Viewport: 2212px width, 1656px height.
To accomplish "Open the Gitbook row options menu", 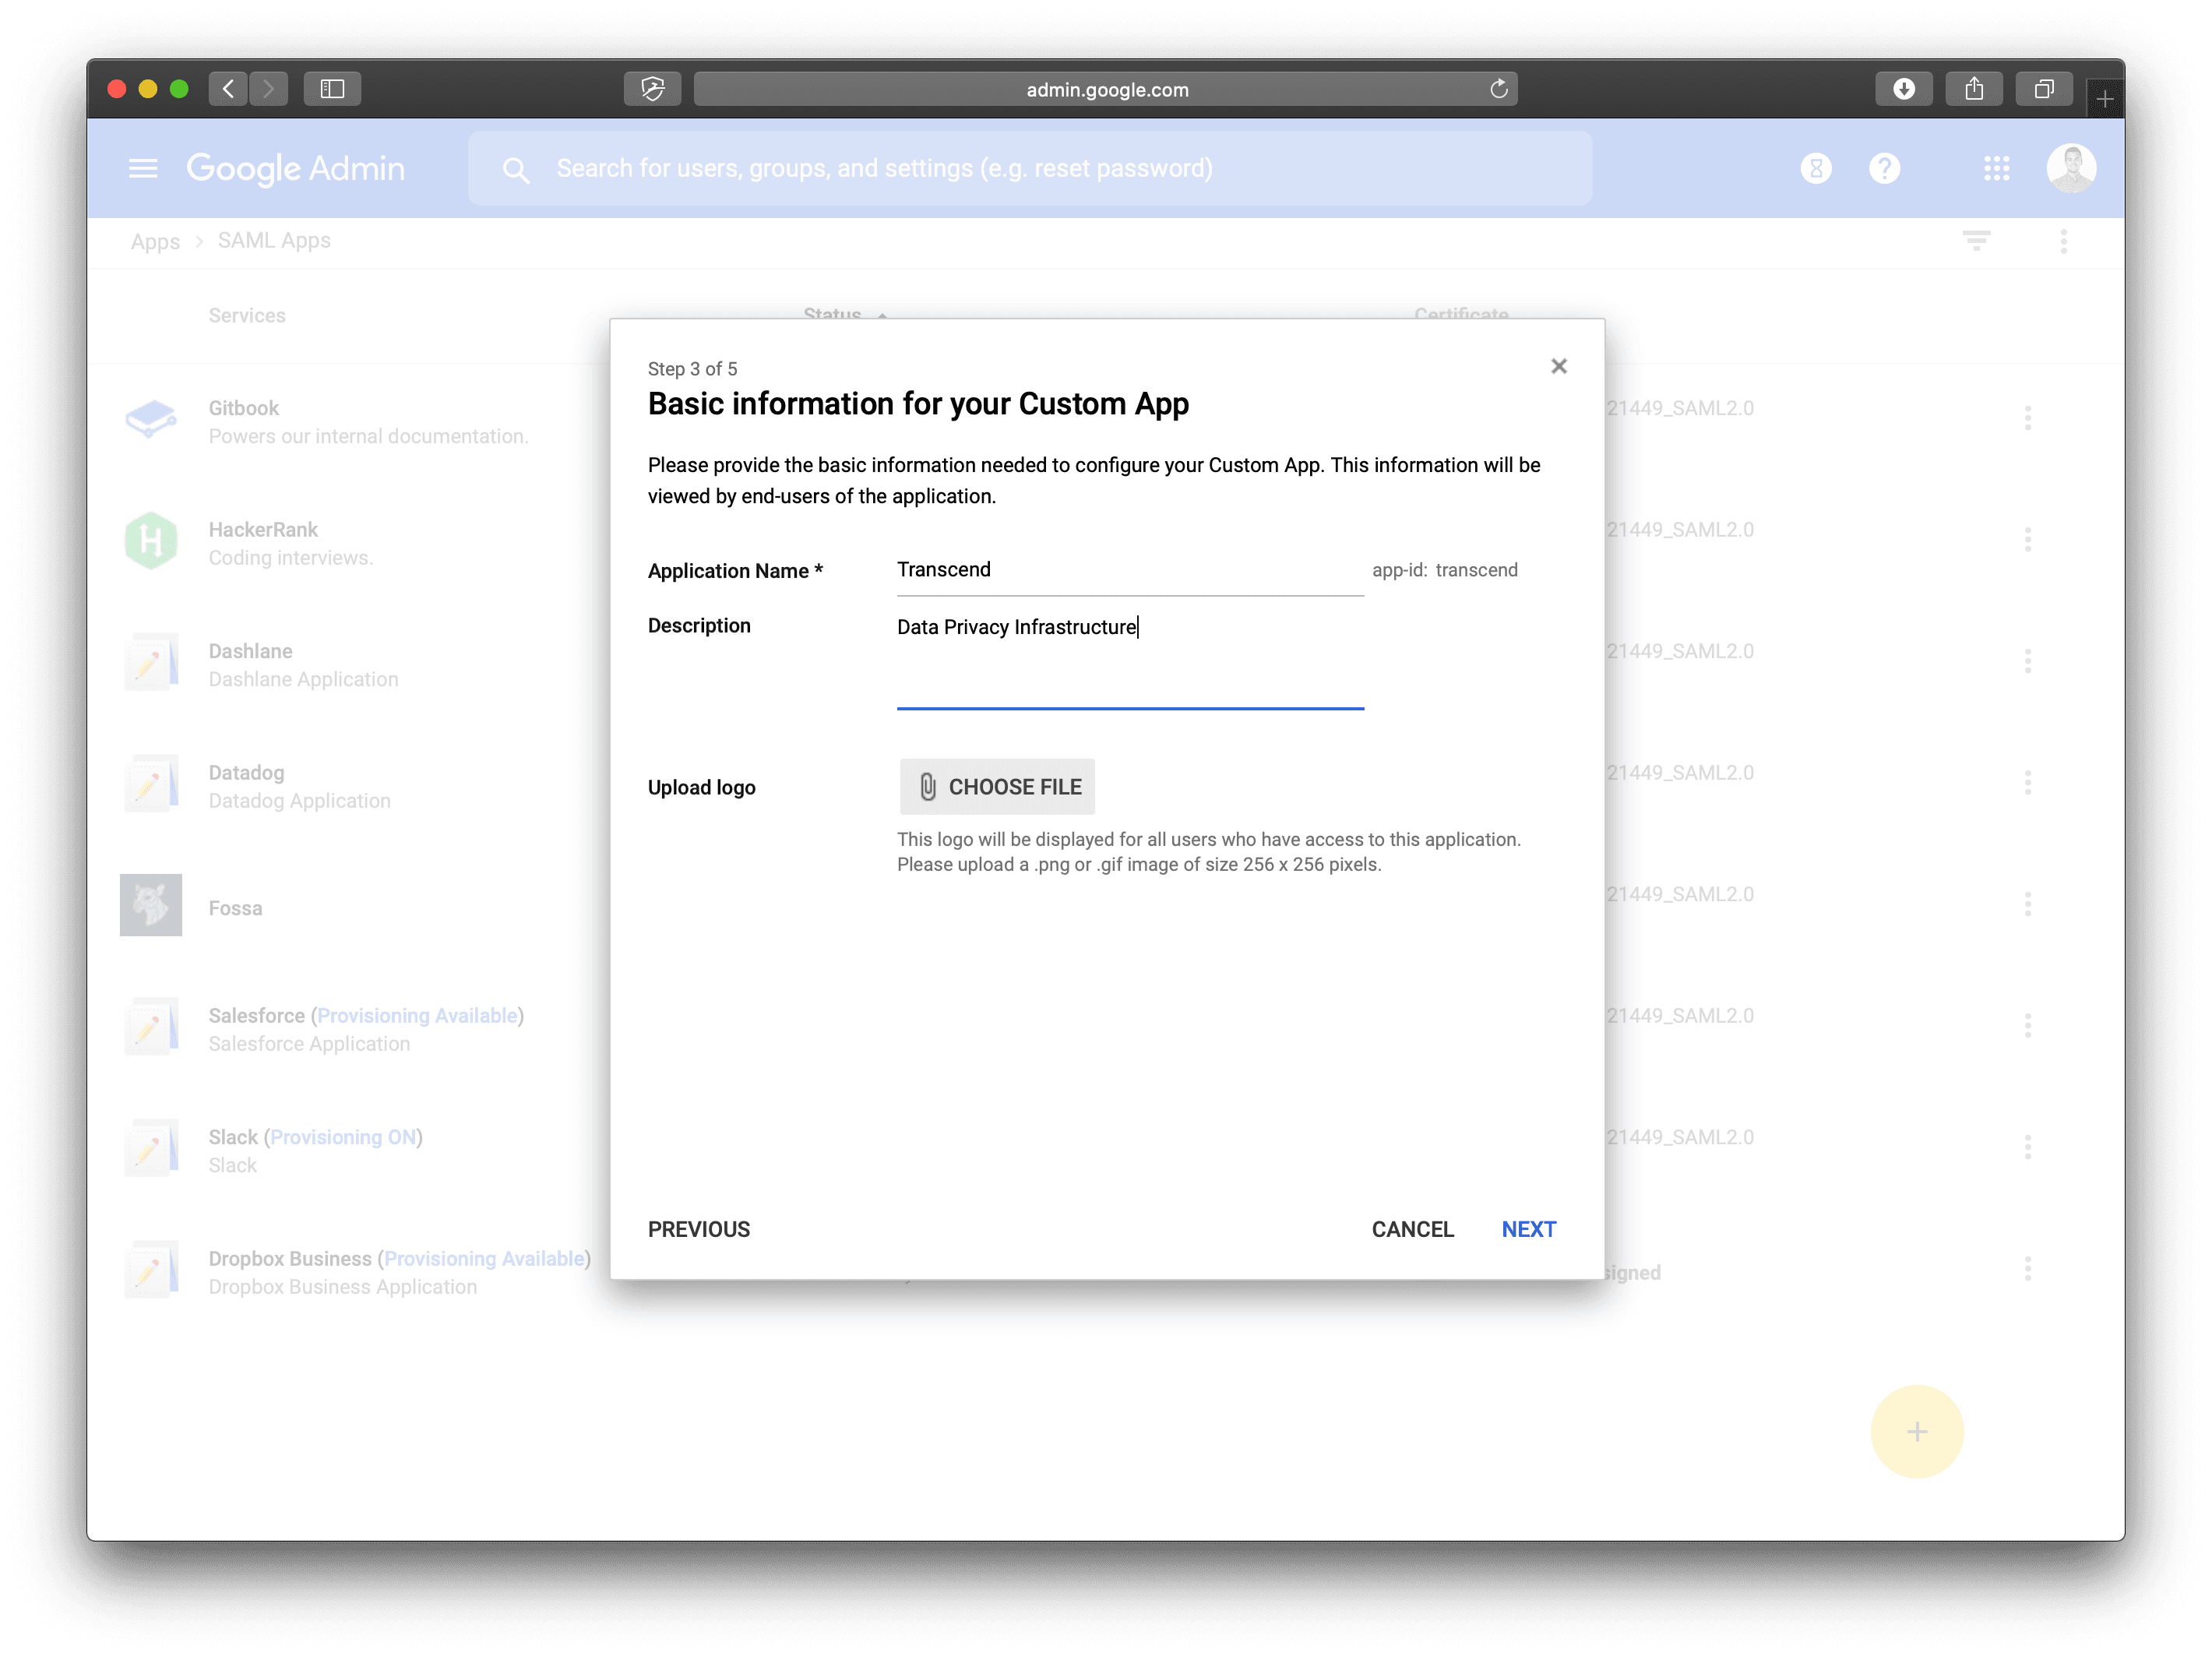I will [2027, 418].
